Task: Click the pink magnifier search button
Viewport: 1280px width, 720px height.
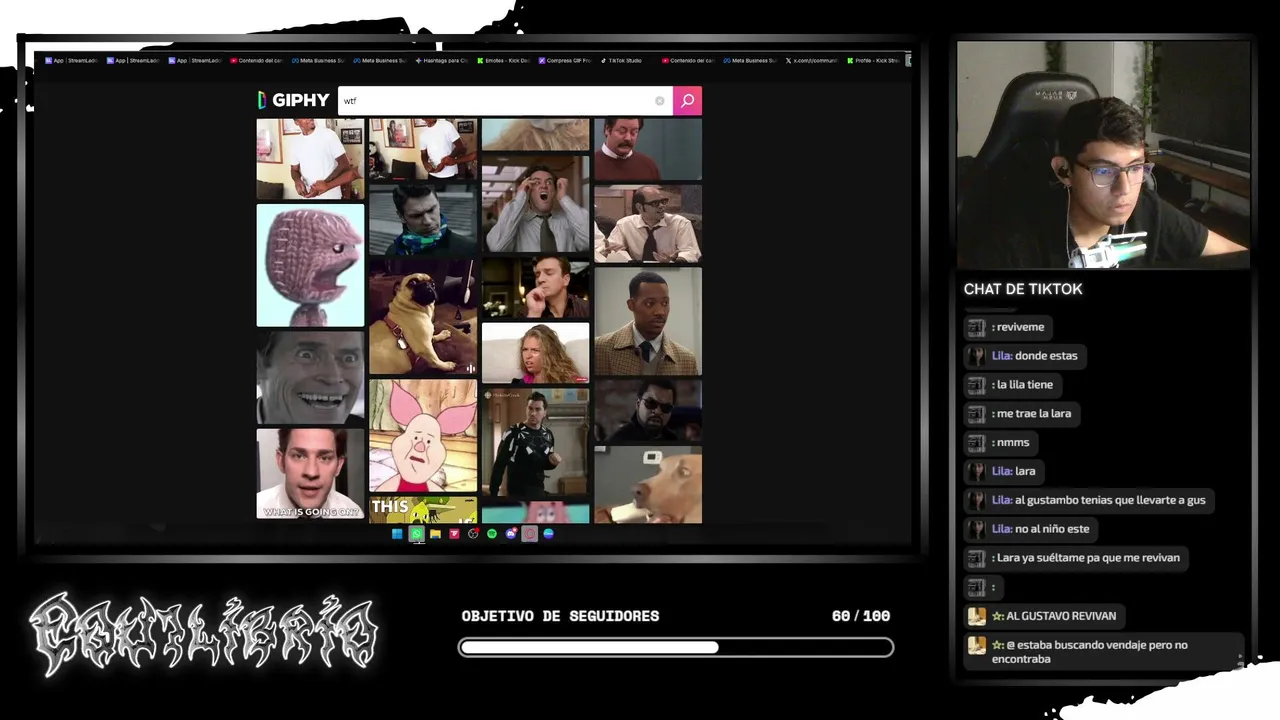Action: pyautogui.click(x=687, y=100)
